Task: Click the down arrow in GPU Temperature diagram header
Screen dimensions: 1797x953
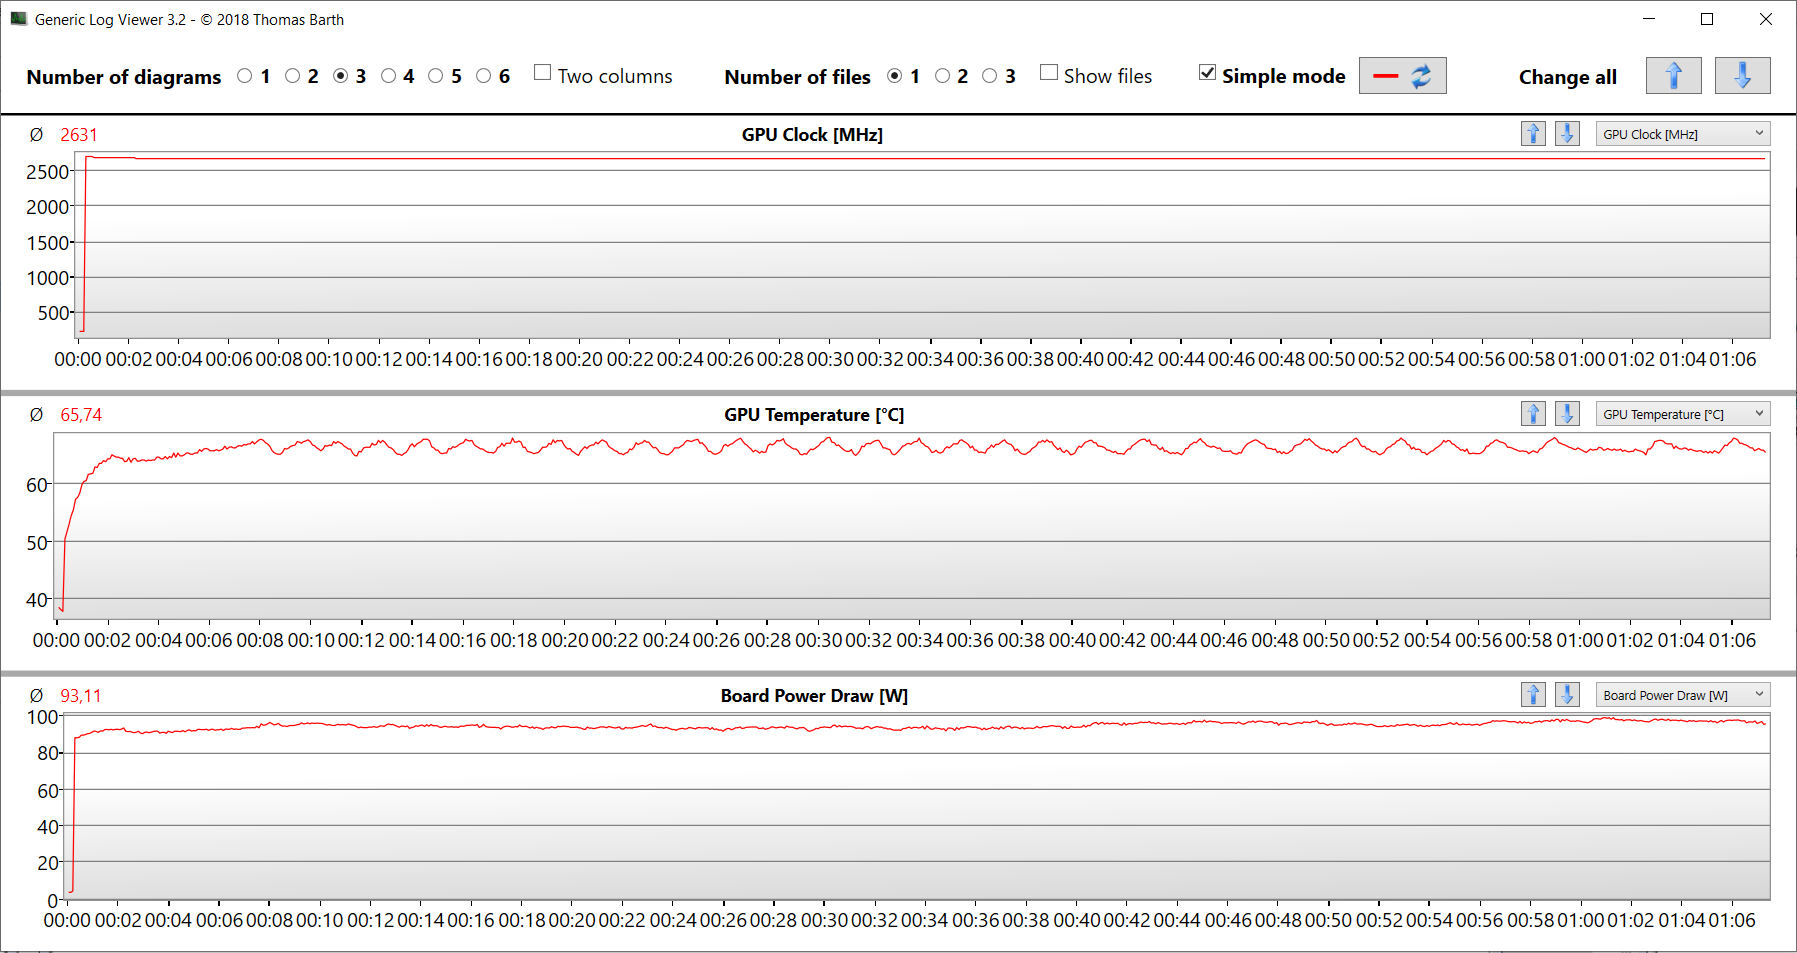Action: point(1567,414)
